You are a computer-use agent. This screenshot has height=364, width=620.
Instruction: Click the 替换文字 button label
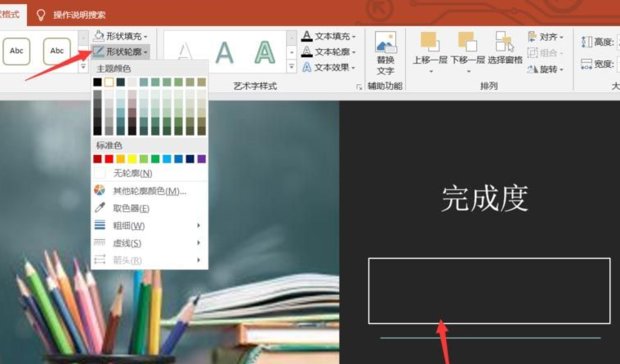pyautogui.click(x=386, y=65)
